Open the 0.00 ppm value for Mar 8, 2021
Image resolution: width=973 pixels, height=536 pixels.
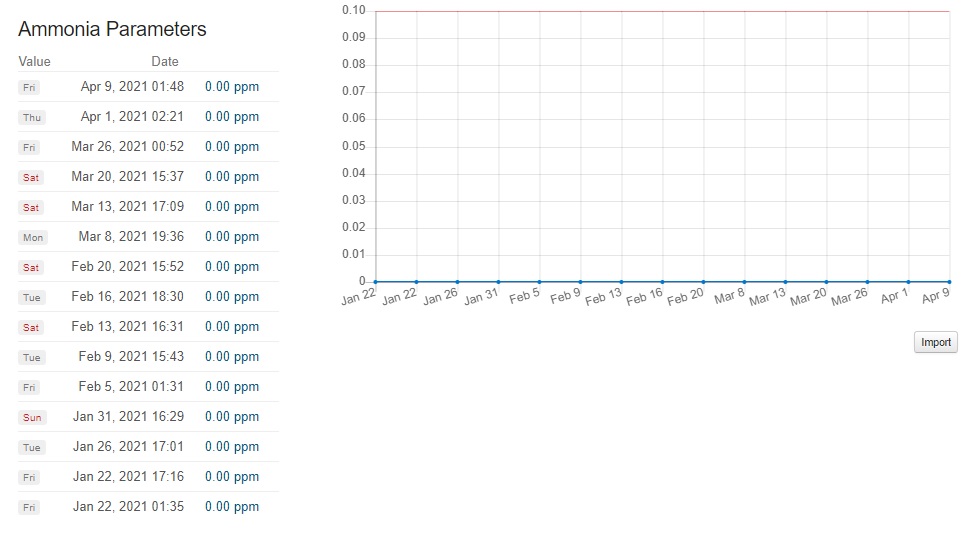coord(232,236)
